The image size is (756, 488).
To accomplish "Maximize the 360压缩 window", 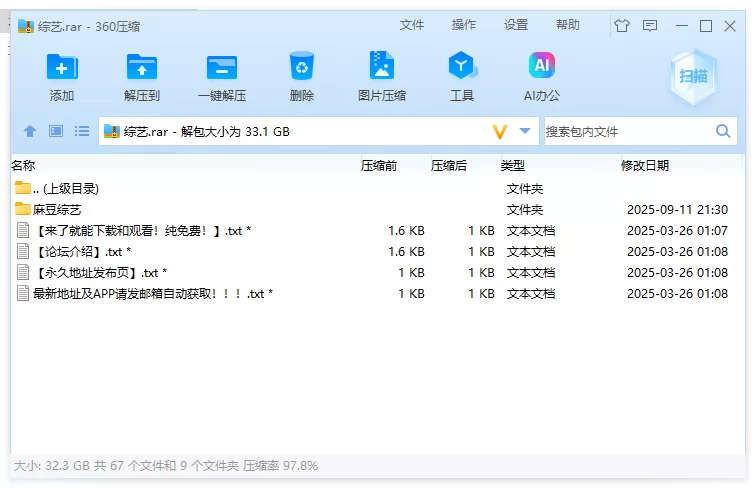I will [706, 26].
